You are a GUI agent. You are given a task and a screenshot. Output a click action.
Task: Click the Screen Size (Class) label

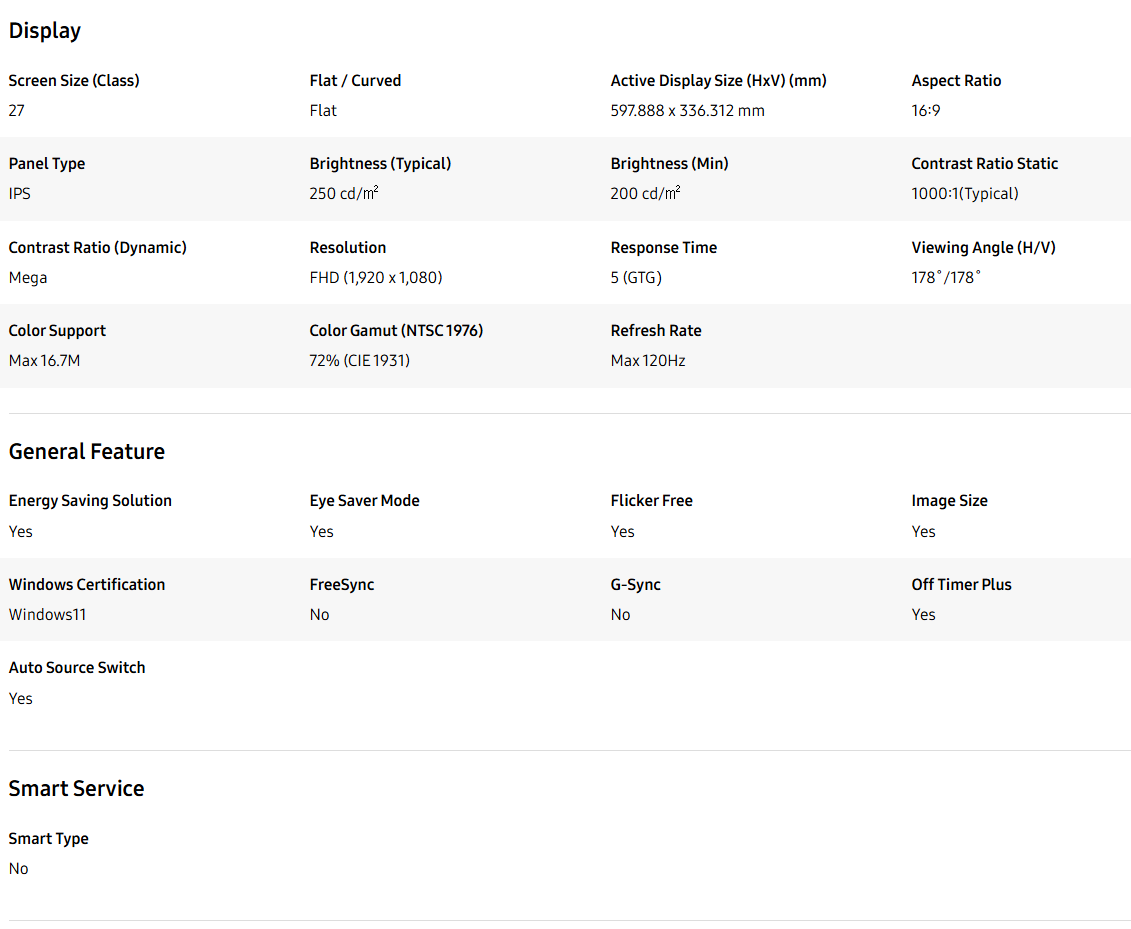tap(74, 81)
